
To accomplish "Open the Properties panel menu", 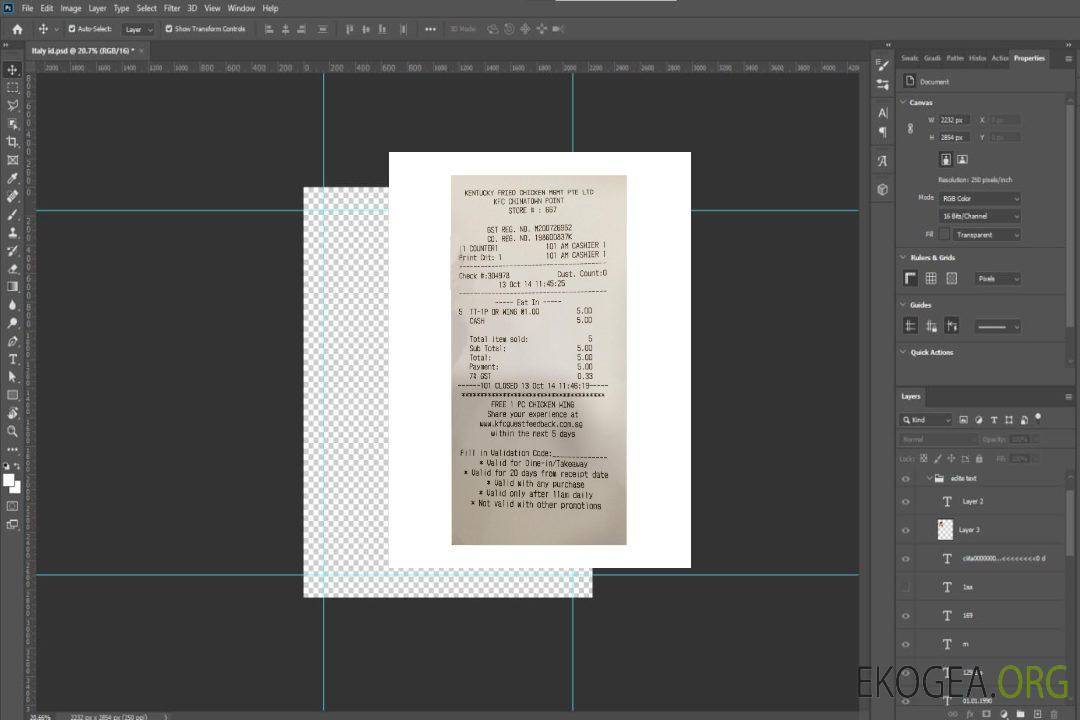I will 1068,59.
